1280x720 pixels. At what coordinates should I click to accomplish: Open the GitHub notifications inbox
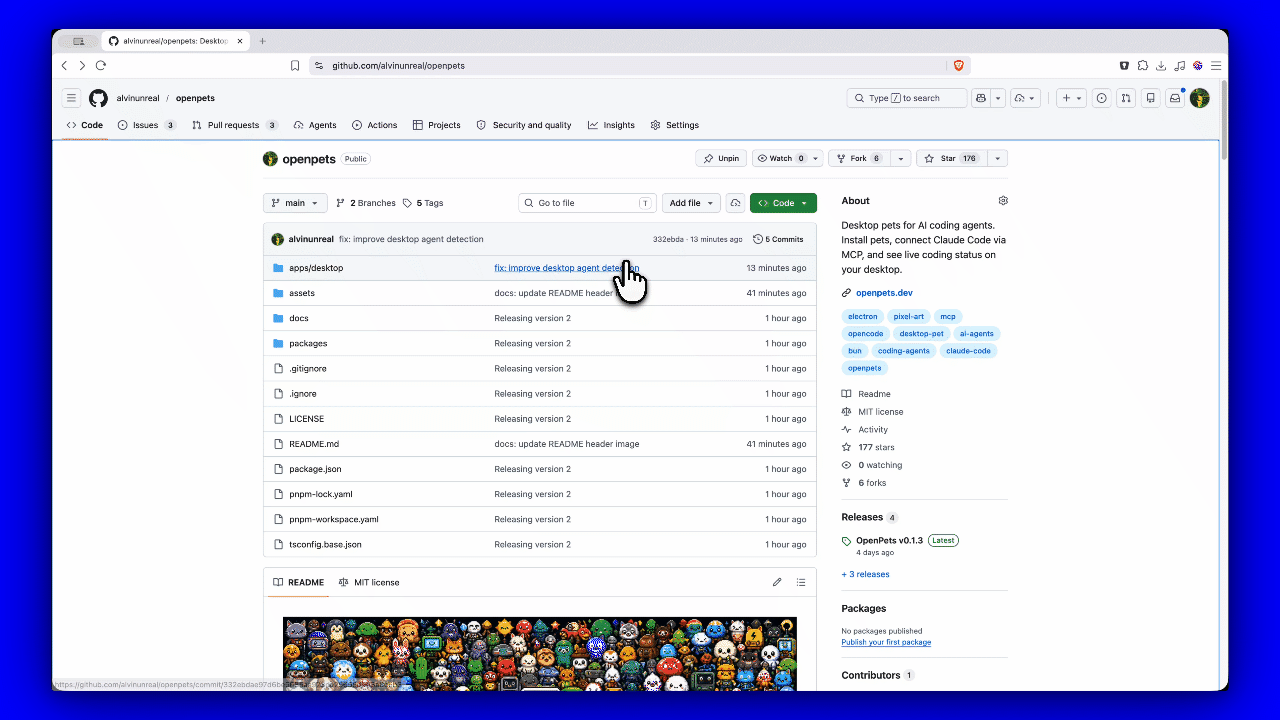click(x=1175, y=98)
